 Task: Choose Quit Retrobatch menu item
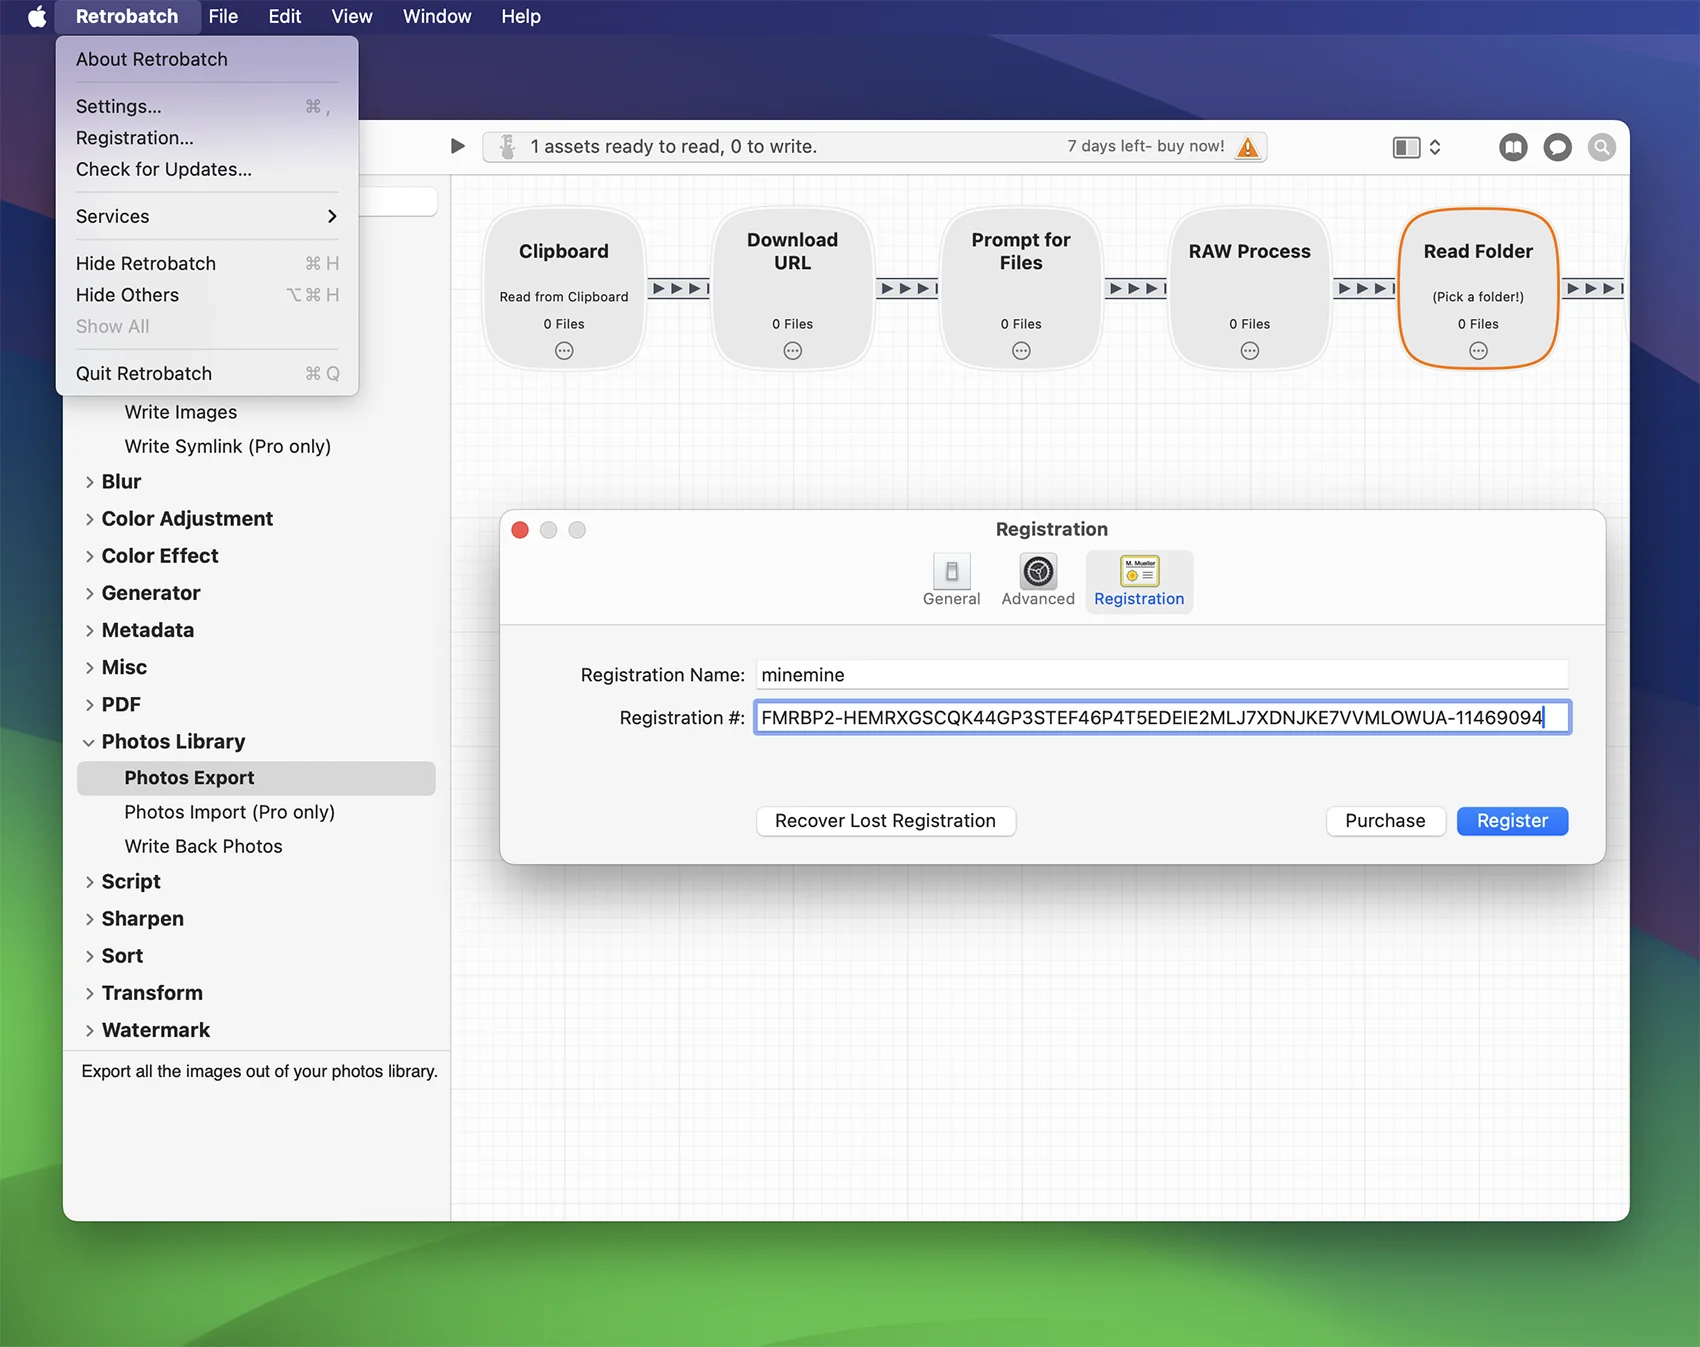(x=207, y=373)
